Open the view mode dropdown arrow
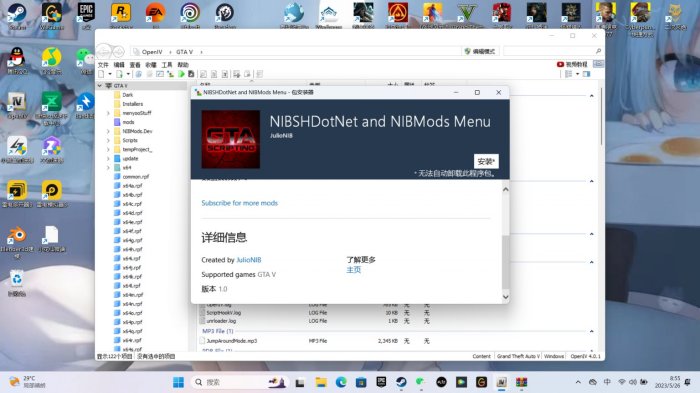 pos(577,74)
